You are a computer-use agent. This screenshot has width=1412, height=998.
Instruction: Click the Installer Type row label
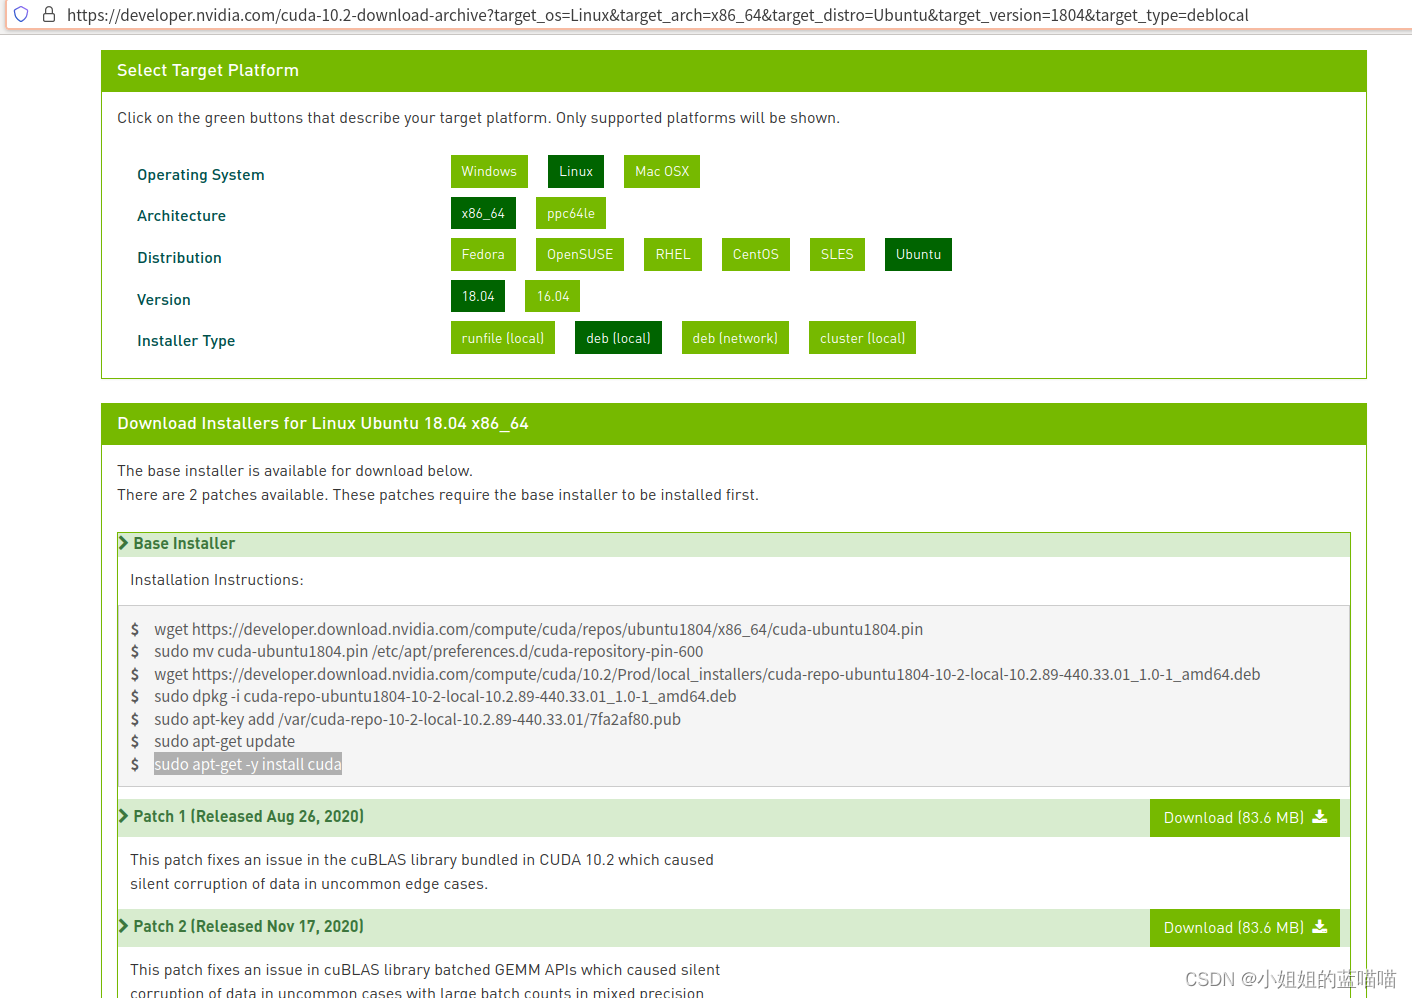(x=186, y=341)
